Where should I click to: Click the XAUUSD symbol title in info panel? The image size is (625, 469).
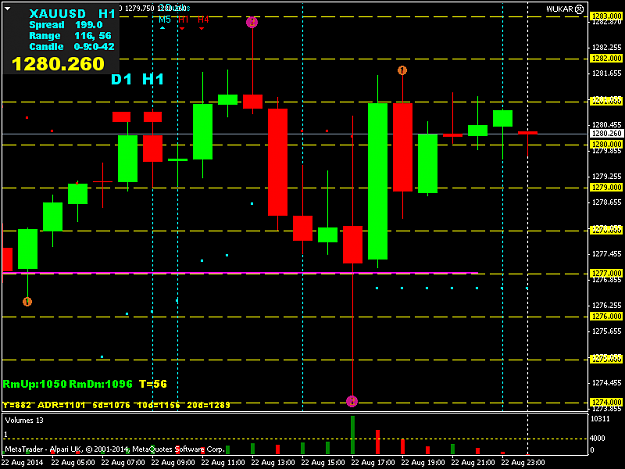pos(57,14)
